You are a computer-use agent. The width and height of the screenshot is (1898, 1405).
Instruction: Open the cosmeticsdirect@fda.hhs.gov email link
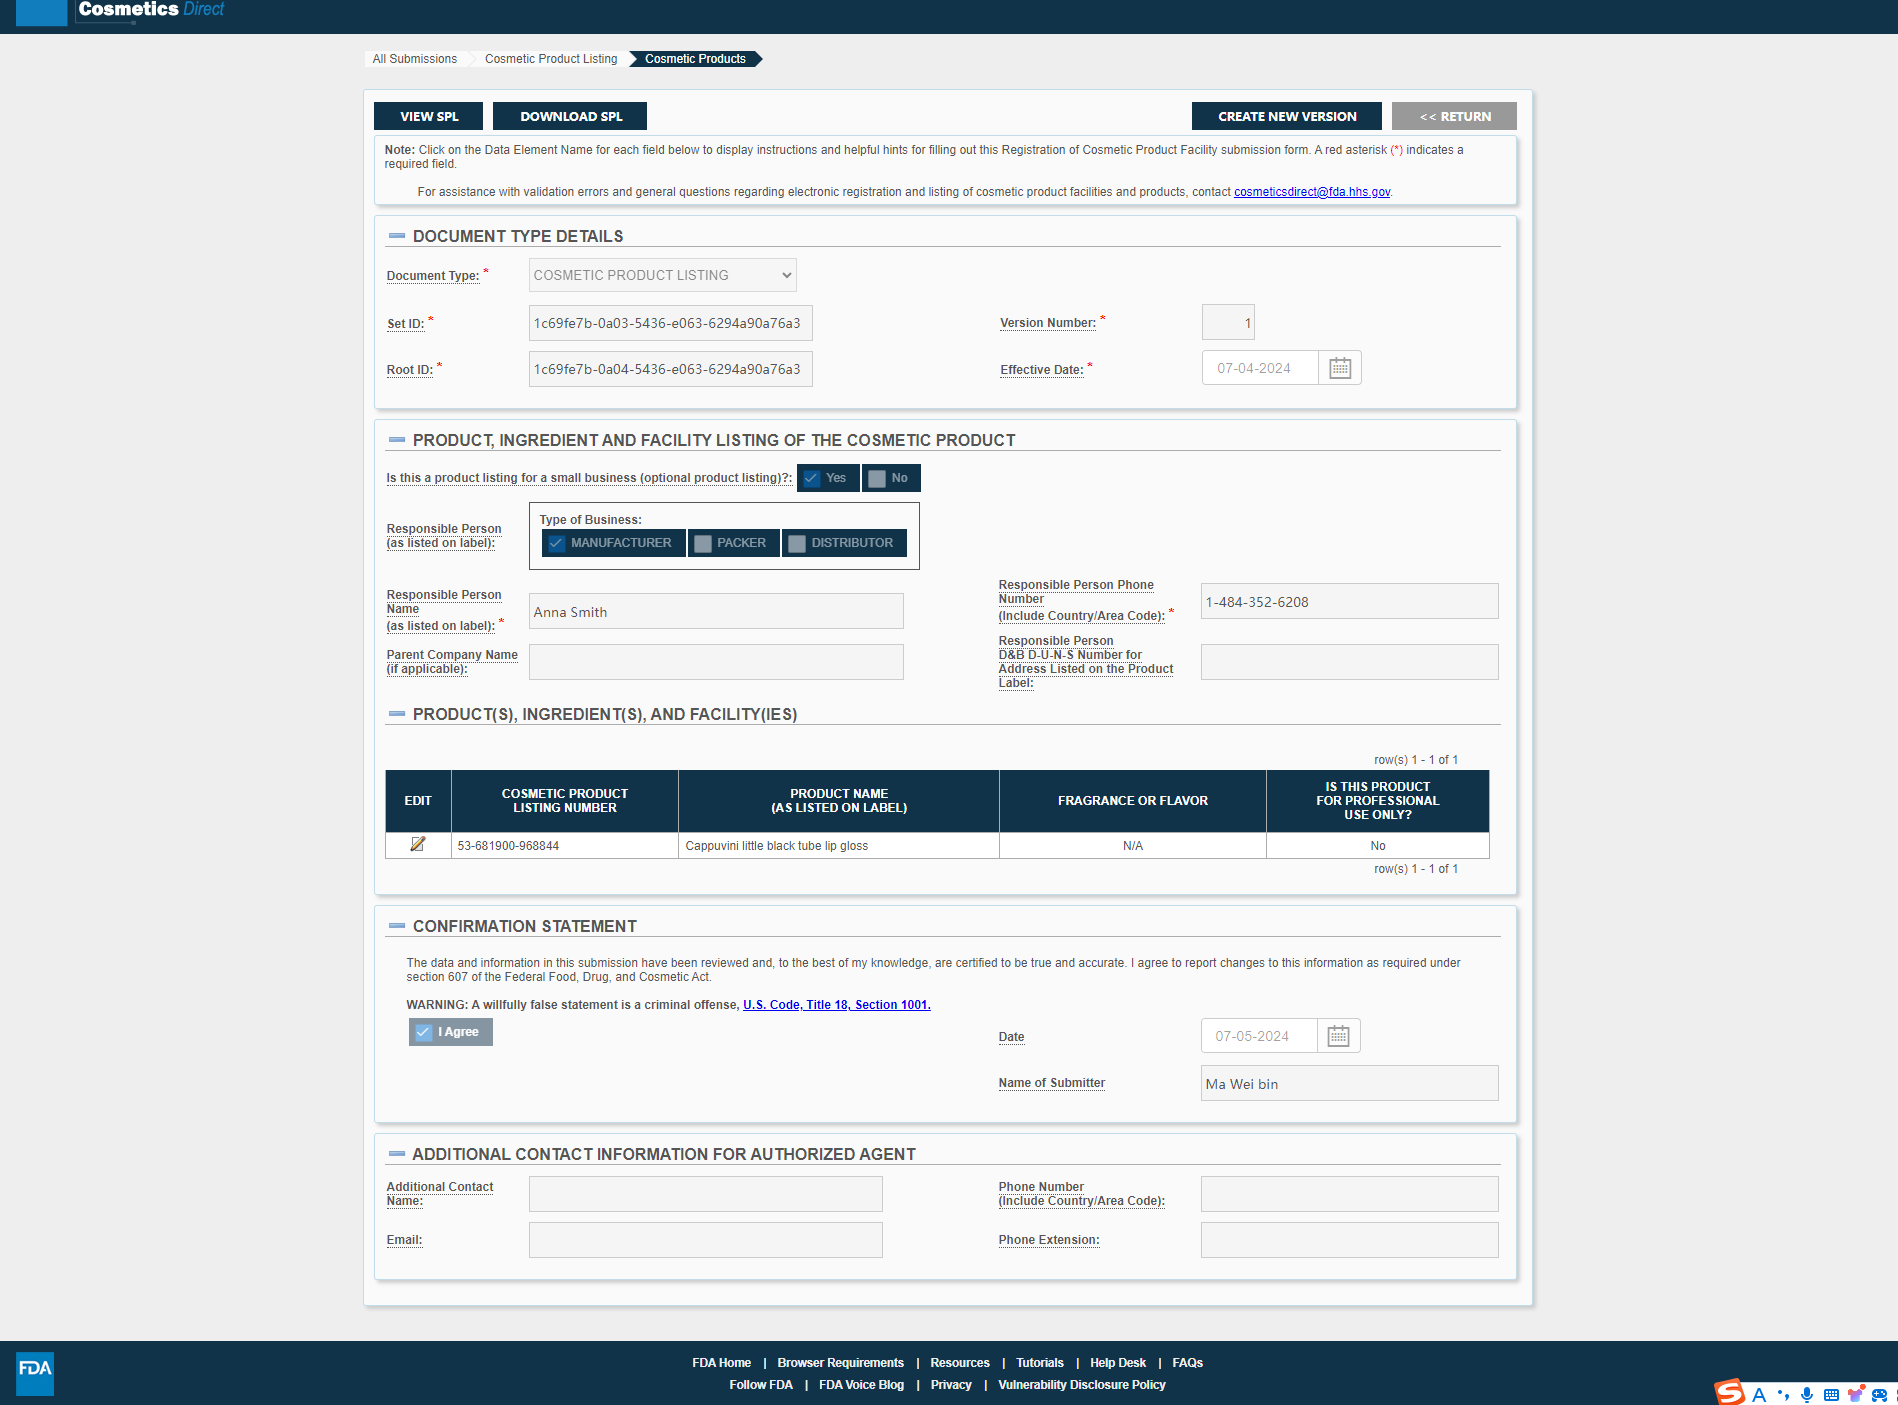pyautogui.click(x=1311, y=193)
